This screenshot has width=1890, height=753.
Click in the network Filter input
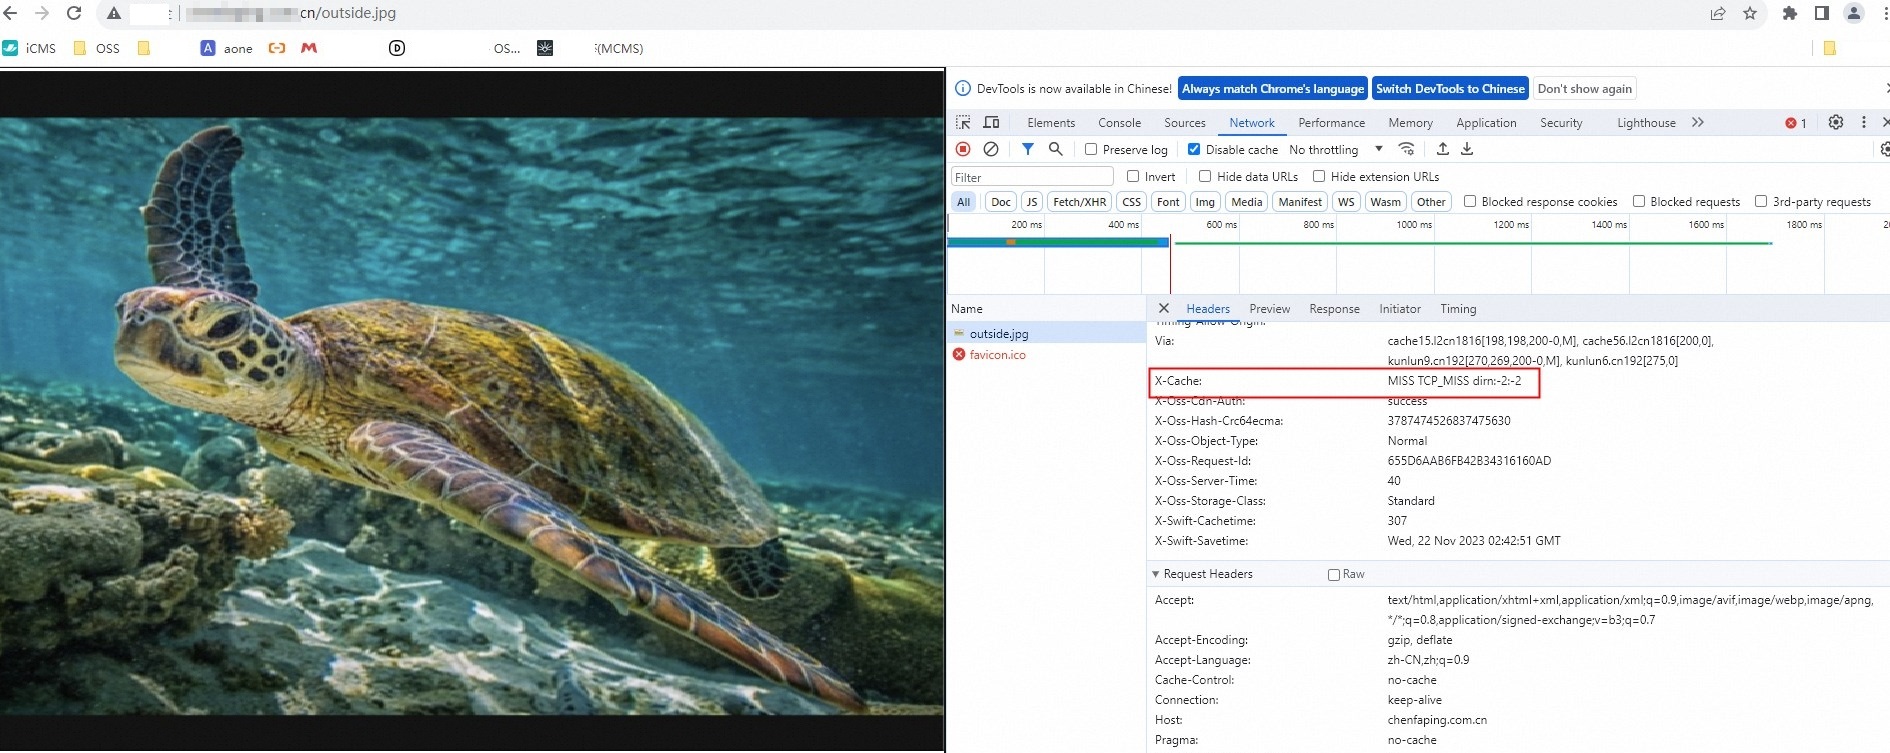tap(1031, 177)
